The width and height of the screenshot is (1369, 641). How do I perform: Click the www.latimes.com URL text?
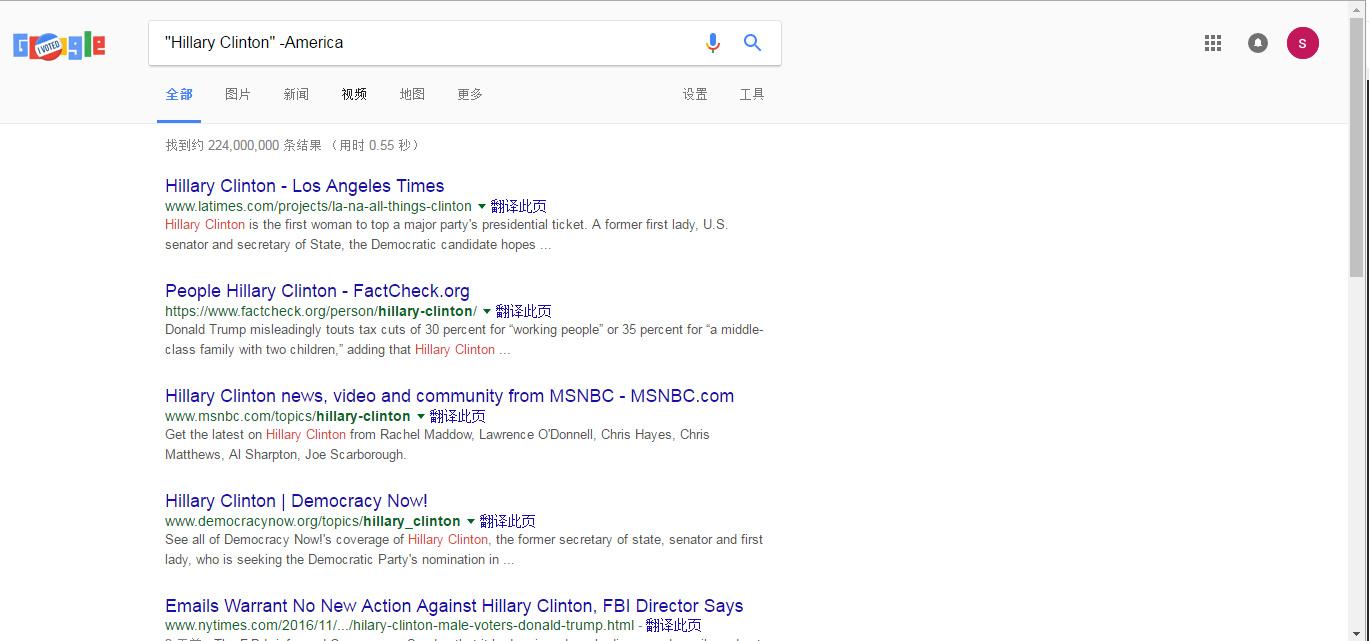[x=318, y=206]
